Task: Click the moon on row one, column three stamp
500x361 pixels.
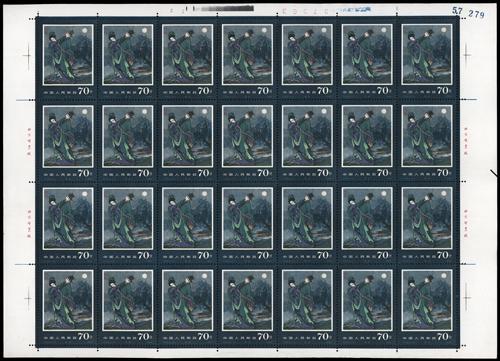Action: (x=205, y=30)
